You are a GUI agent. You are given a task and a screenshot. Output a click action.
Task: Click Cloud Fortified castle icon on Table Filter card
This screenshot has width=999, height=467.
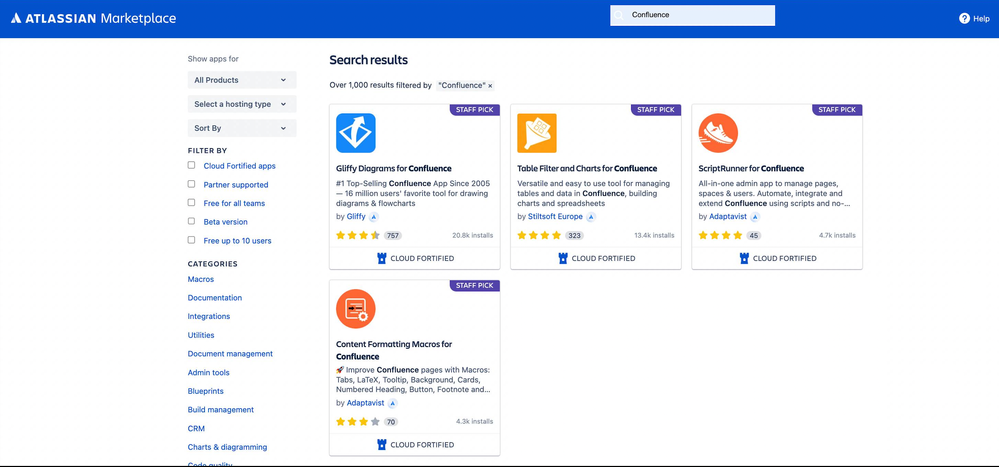pyautogui.click(x=563, y=258)
